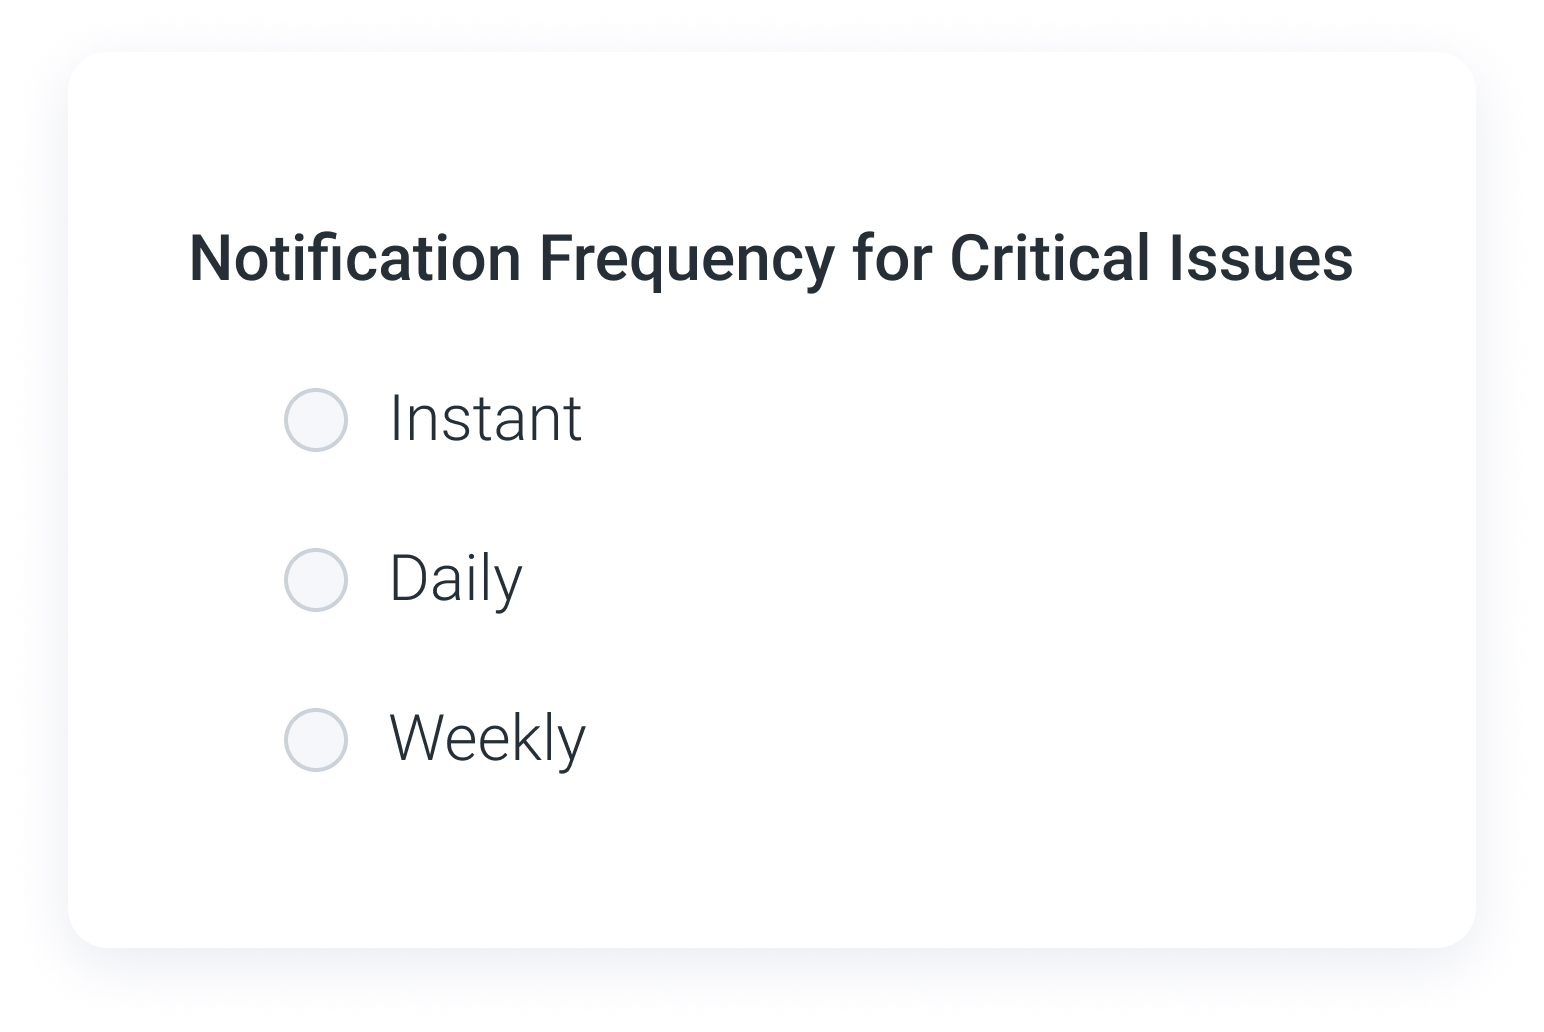Click the Daily option label
This screenshot has width=1544, height=1032.
(455, 579)
